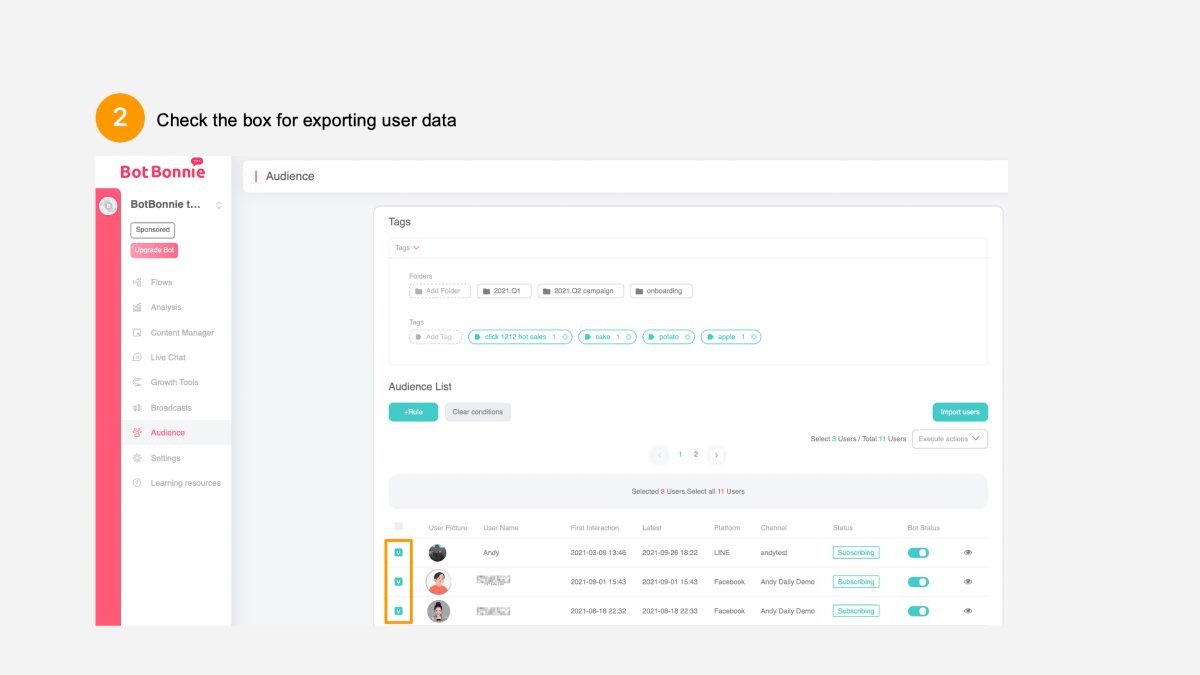The height and width of the screenshot is (675, 1200).
Task: Click the Learning resources question icon
Action: (137, 483)
